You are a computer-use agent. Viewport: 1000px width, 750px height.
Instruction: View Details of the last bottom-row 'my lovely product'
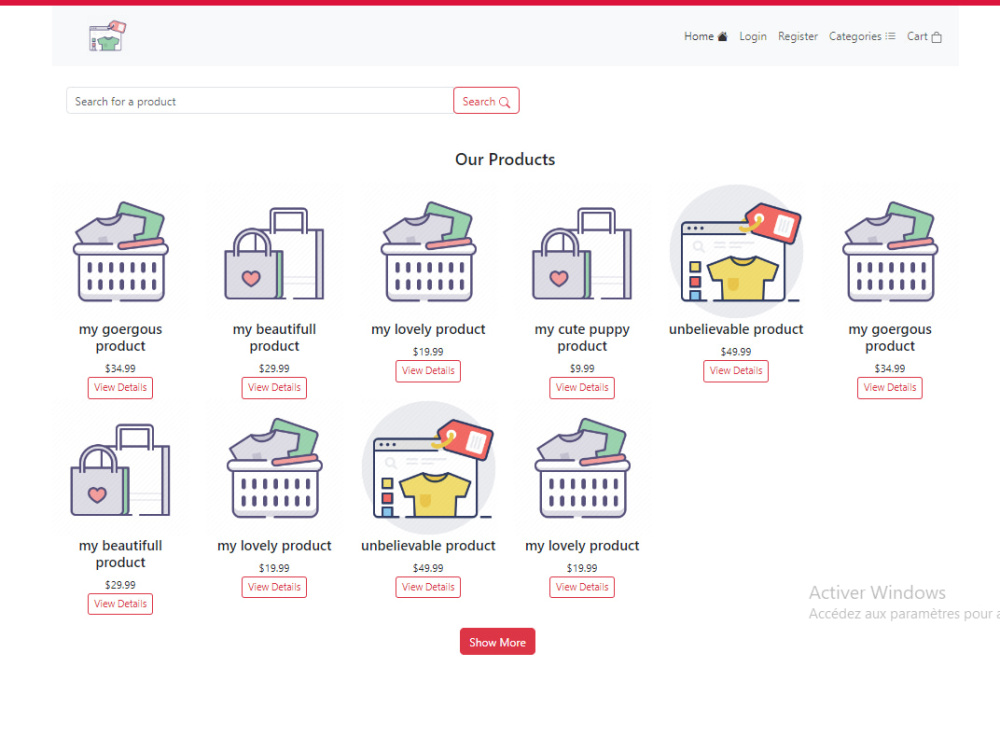[x=582, y=587]
